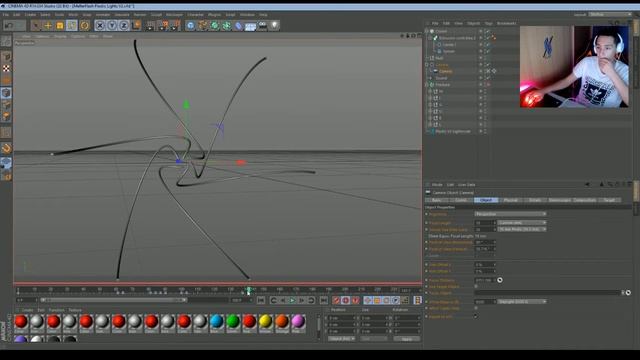Click the go to end playback button
This screenshot has height=360, width=640.
(x=324, y=300)
